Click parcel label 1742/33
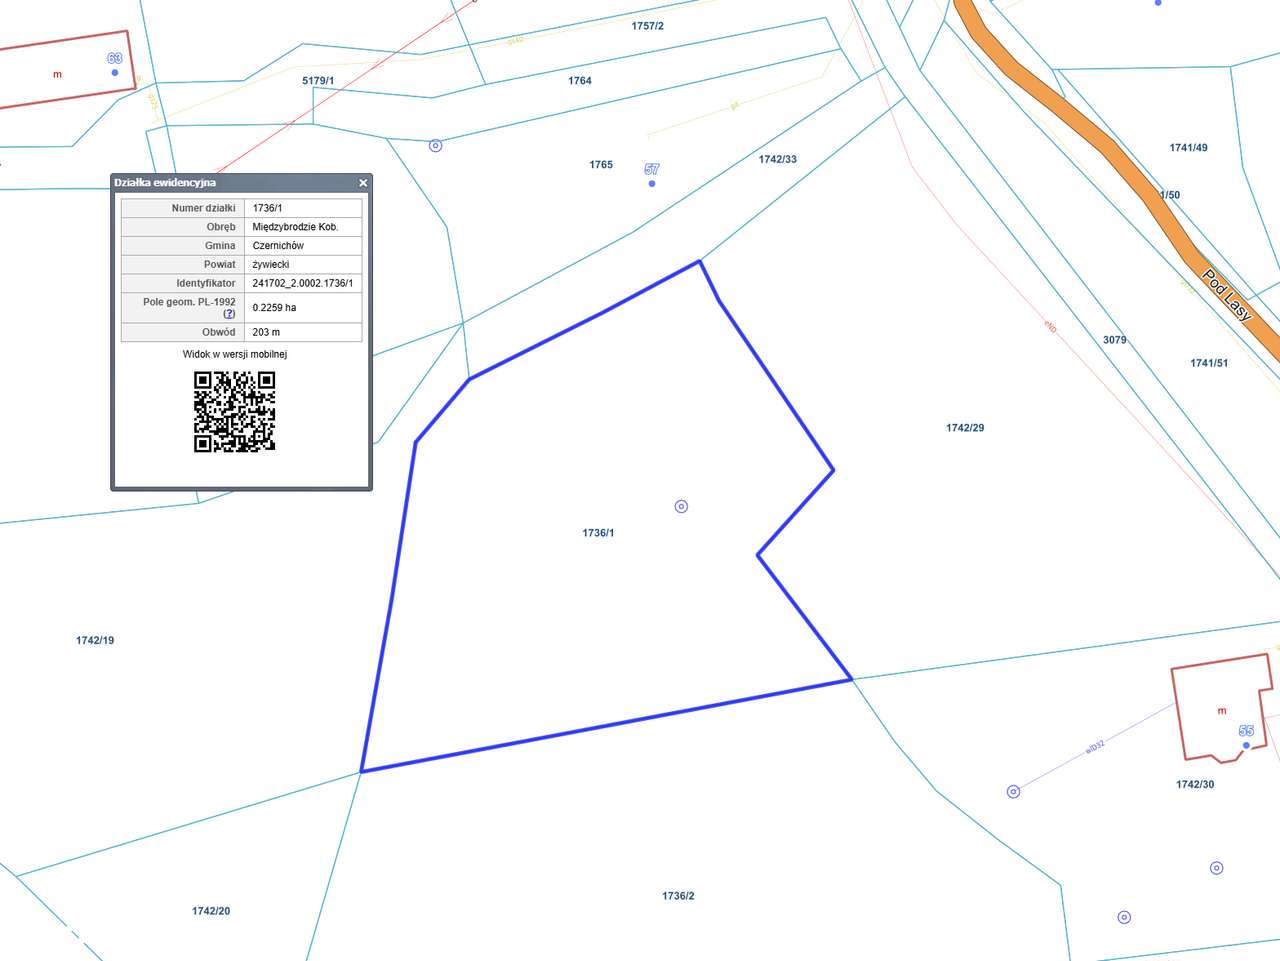 [777, 159]
